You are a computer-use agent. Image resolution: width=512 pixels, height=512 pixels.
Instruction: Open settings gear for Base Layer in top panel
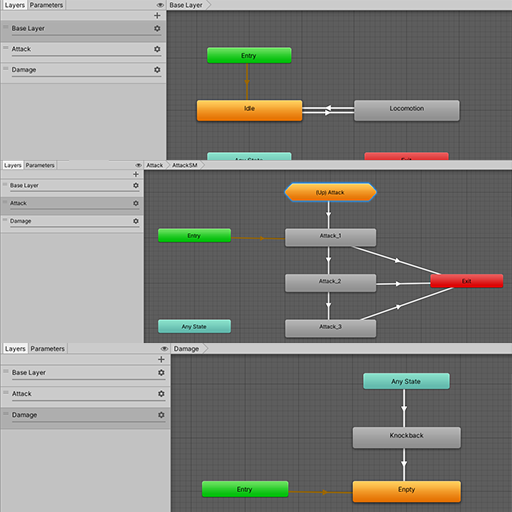point(157,28)
